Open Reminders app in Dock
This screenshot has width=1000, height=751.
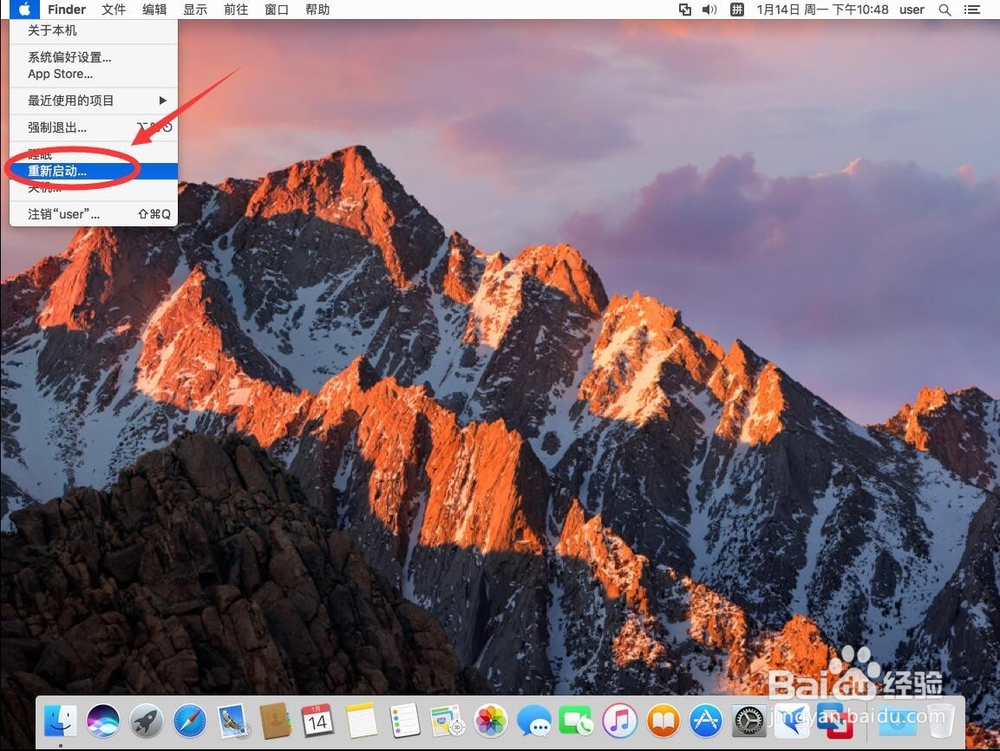[404, 721]
